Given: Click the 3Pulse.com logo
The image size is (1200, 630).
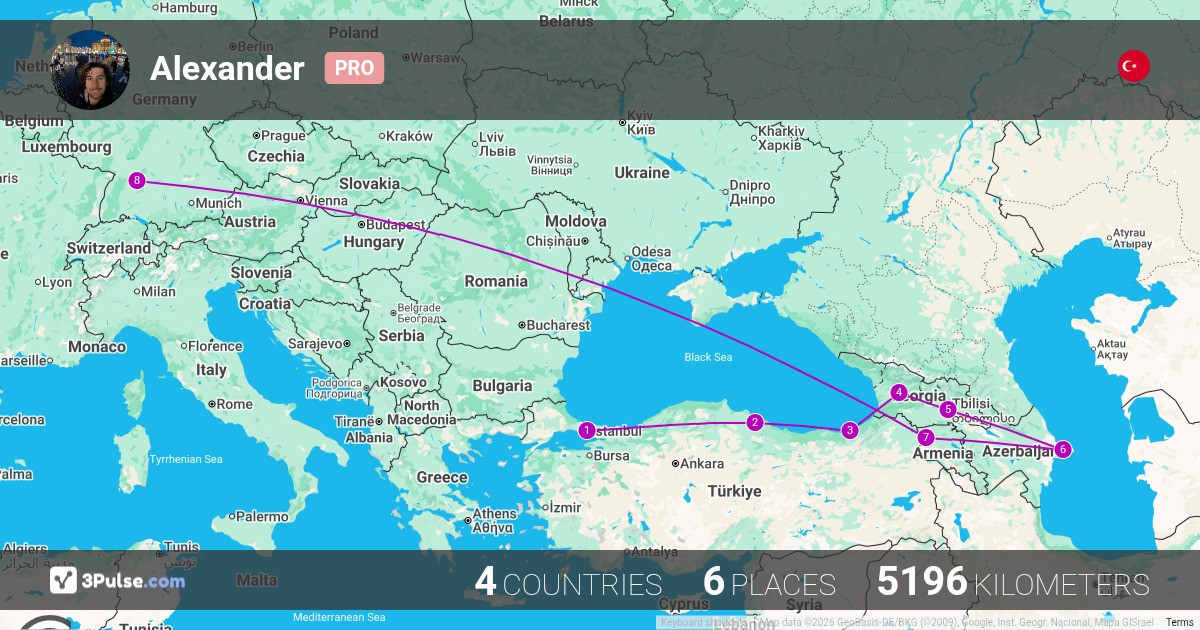Looking at the screenshot, I should coord(118,580).
